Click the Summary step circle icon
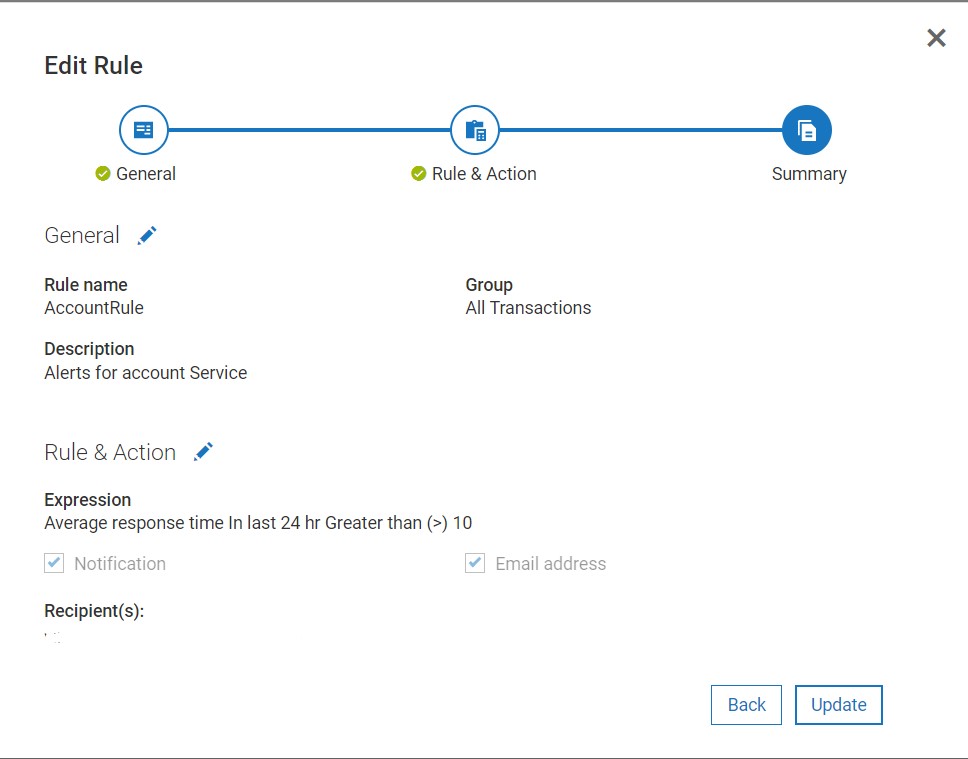The image size is (968, 759). click(807, 130)
